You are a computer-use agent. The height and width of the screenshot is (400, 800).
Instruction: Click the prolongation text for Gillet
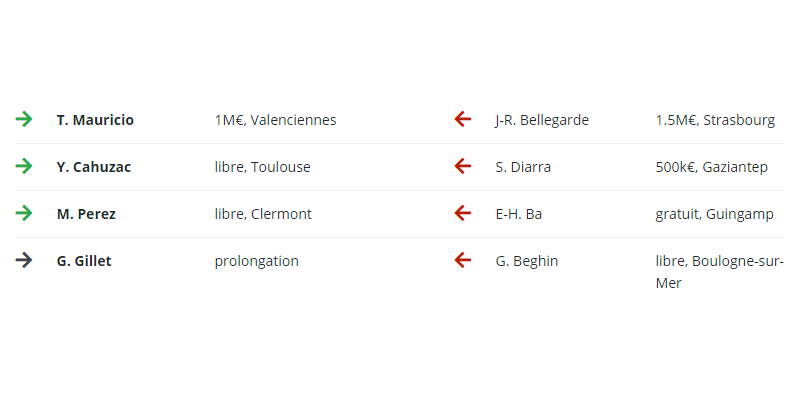[257, 261]
